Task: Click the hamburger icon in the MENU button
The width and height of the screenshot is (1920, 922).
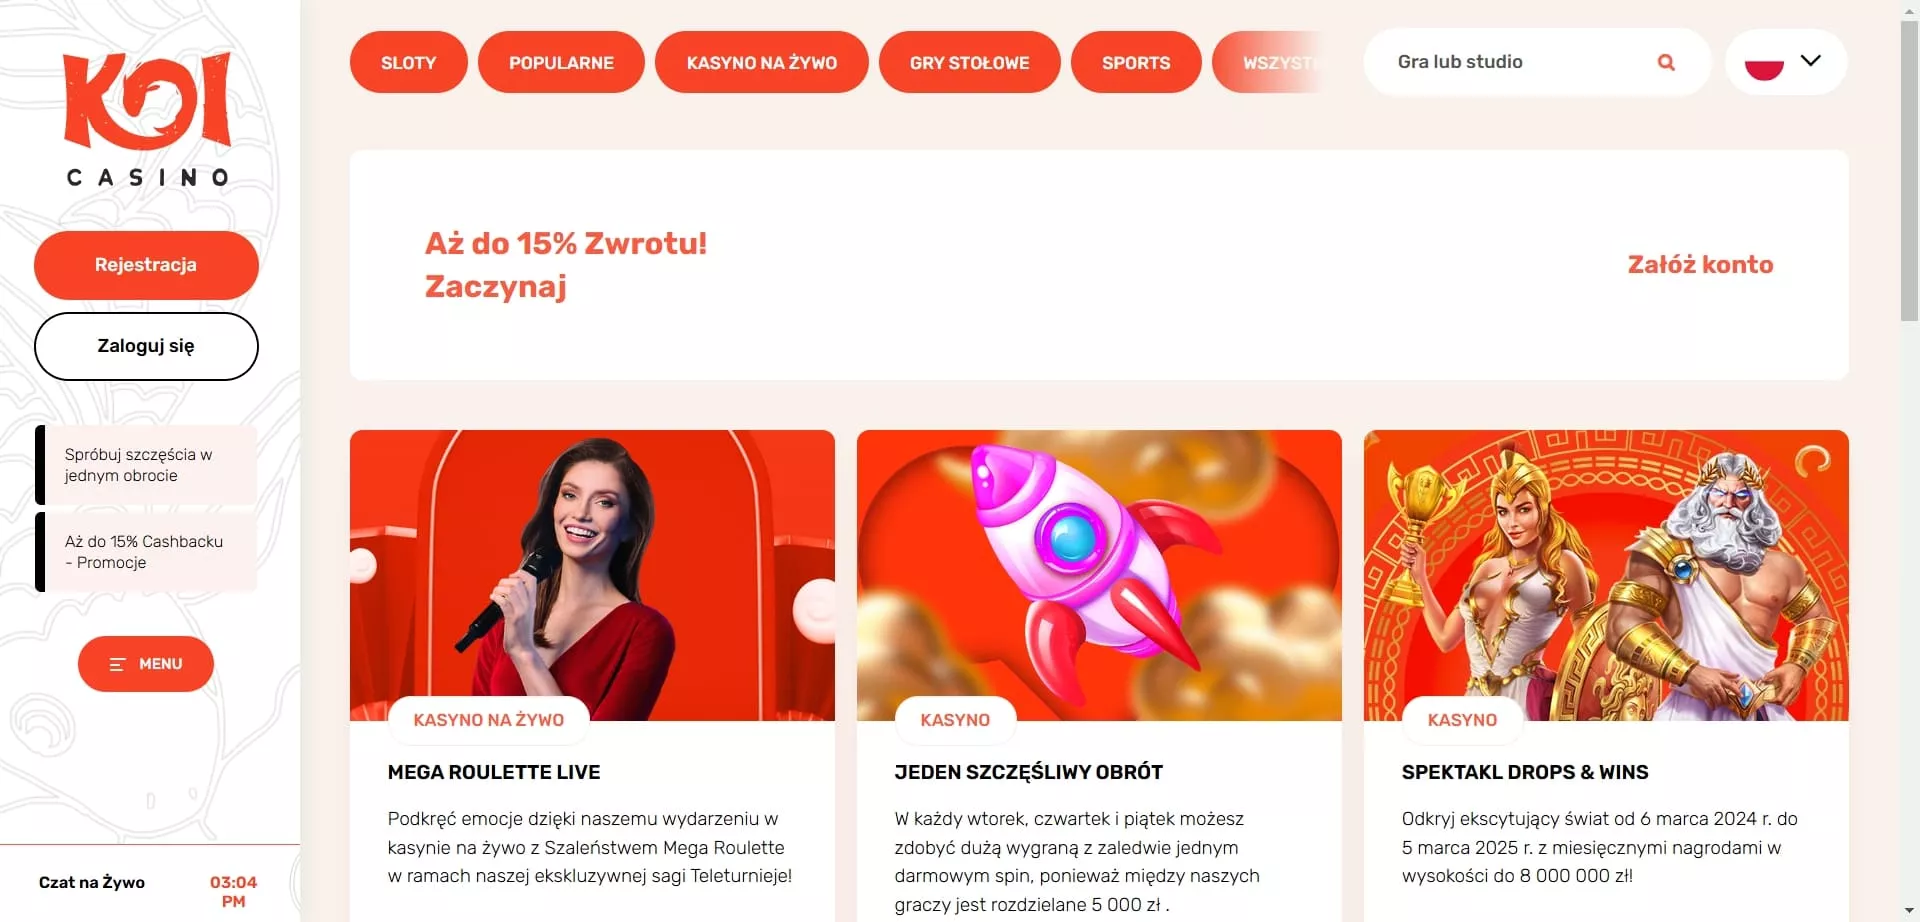Action: click(117, 664)
